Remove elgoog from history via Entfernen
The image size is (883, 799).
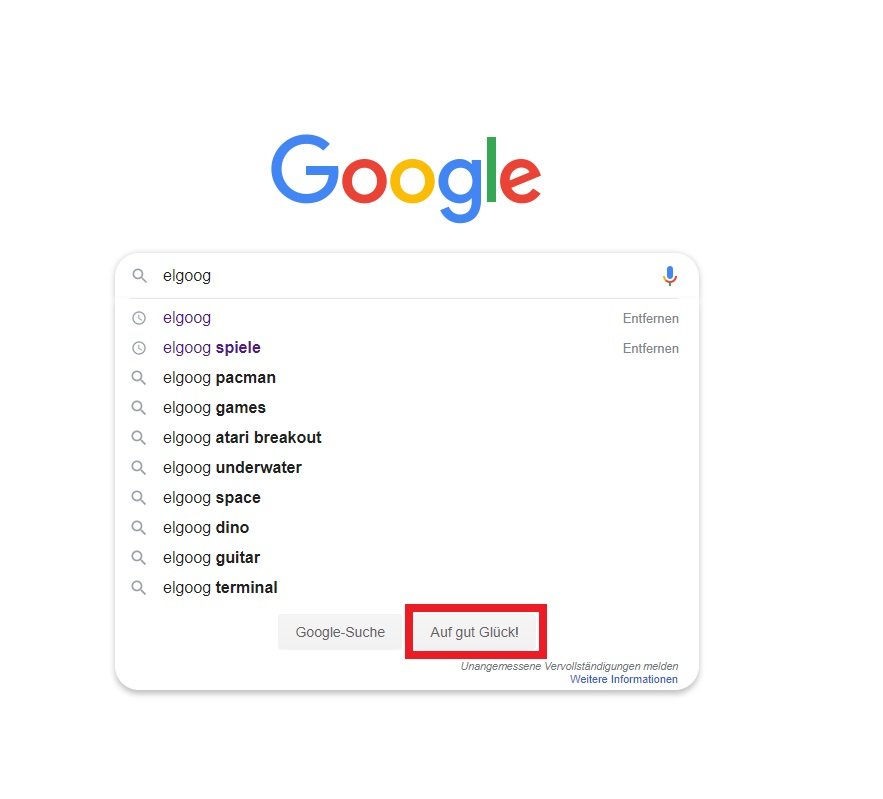(650, 318)
